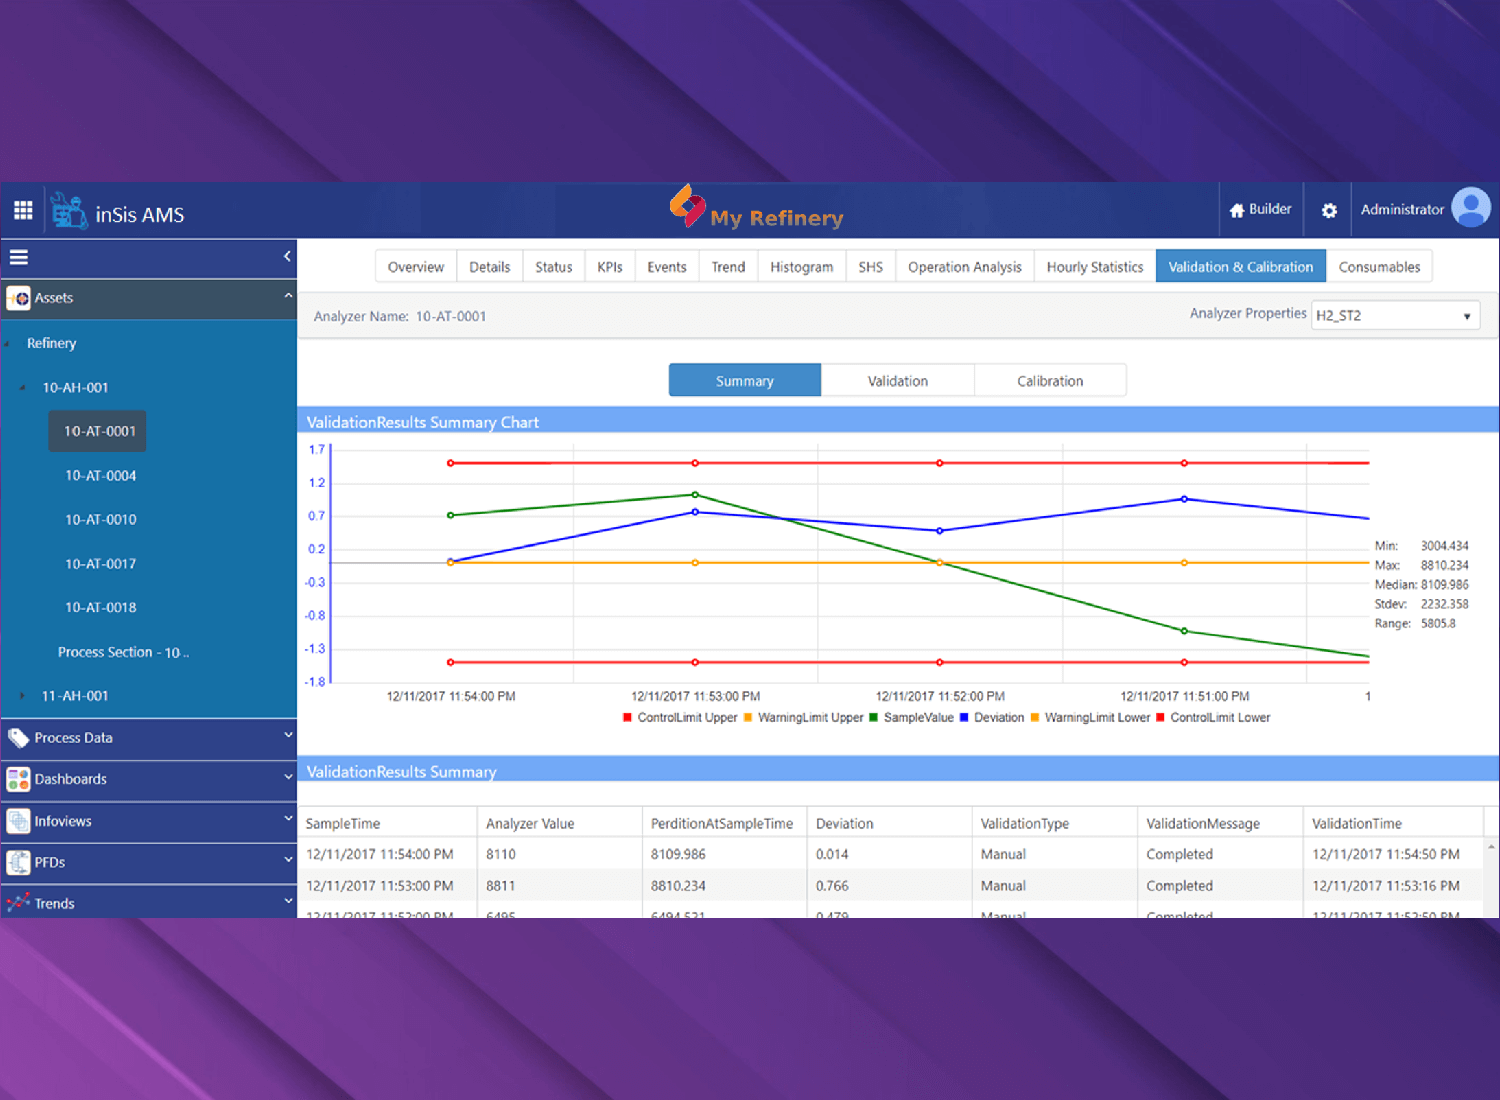Viewport: 1500px width, 1100px height.
Task: Select 10-AT-0004 in the asset tree
Action: click(101, 476)
